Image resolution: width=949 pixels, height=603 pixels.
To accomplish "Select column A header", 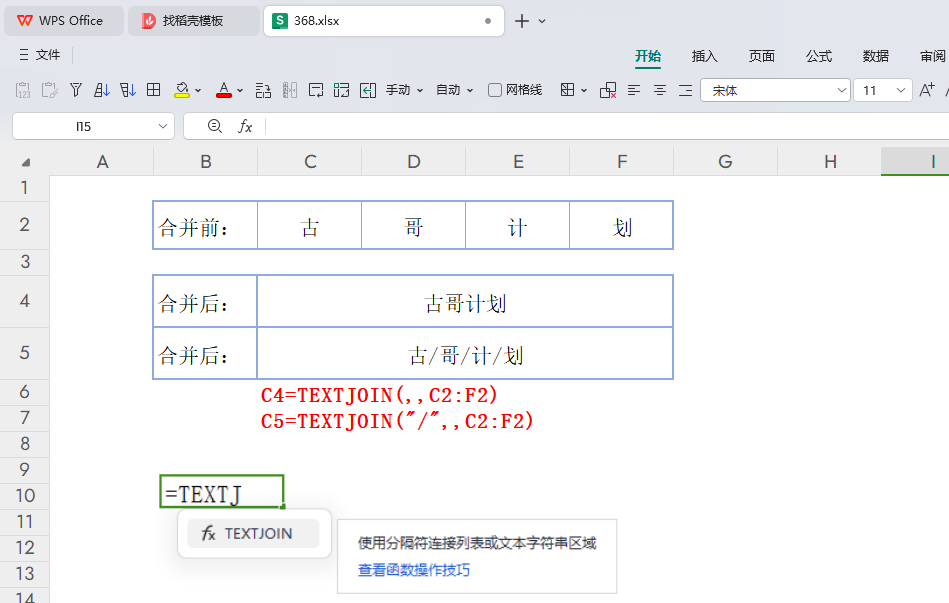I will pos(102,162).
